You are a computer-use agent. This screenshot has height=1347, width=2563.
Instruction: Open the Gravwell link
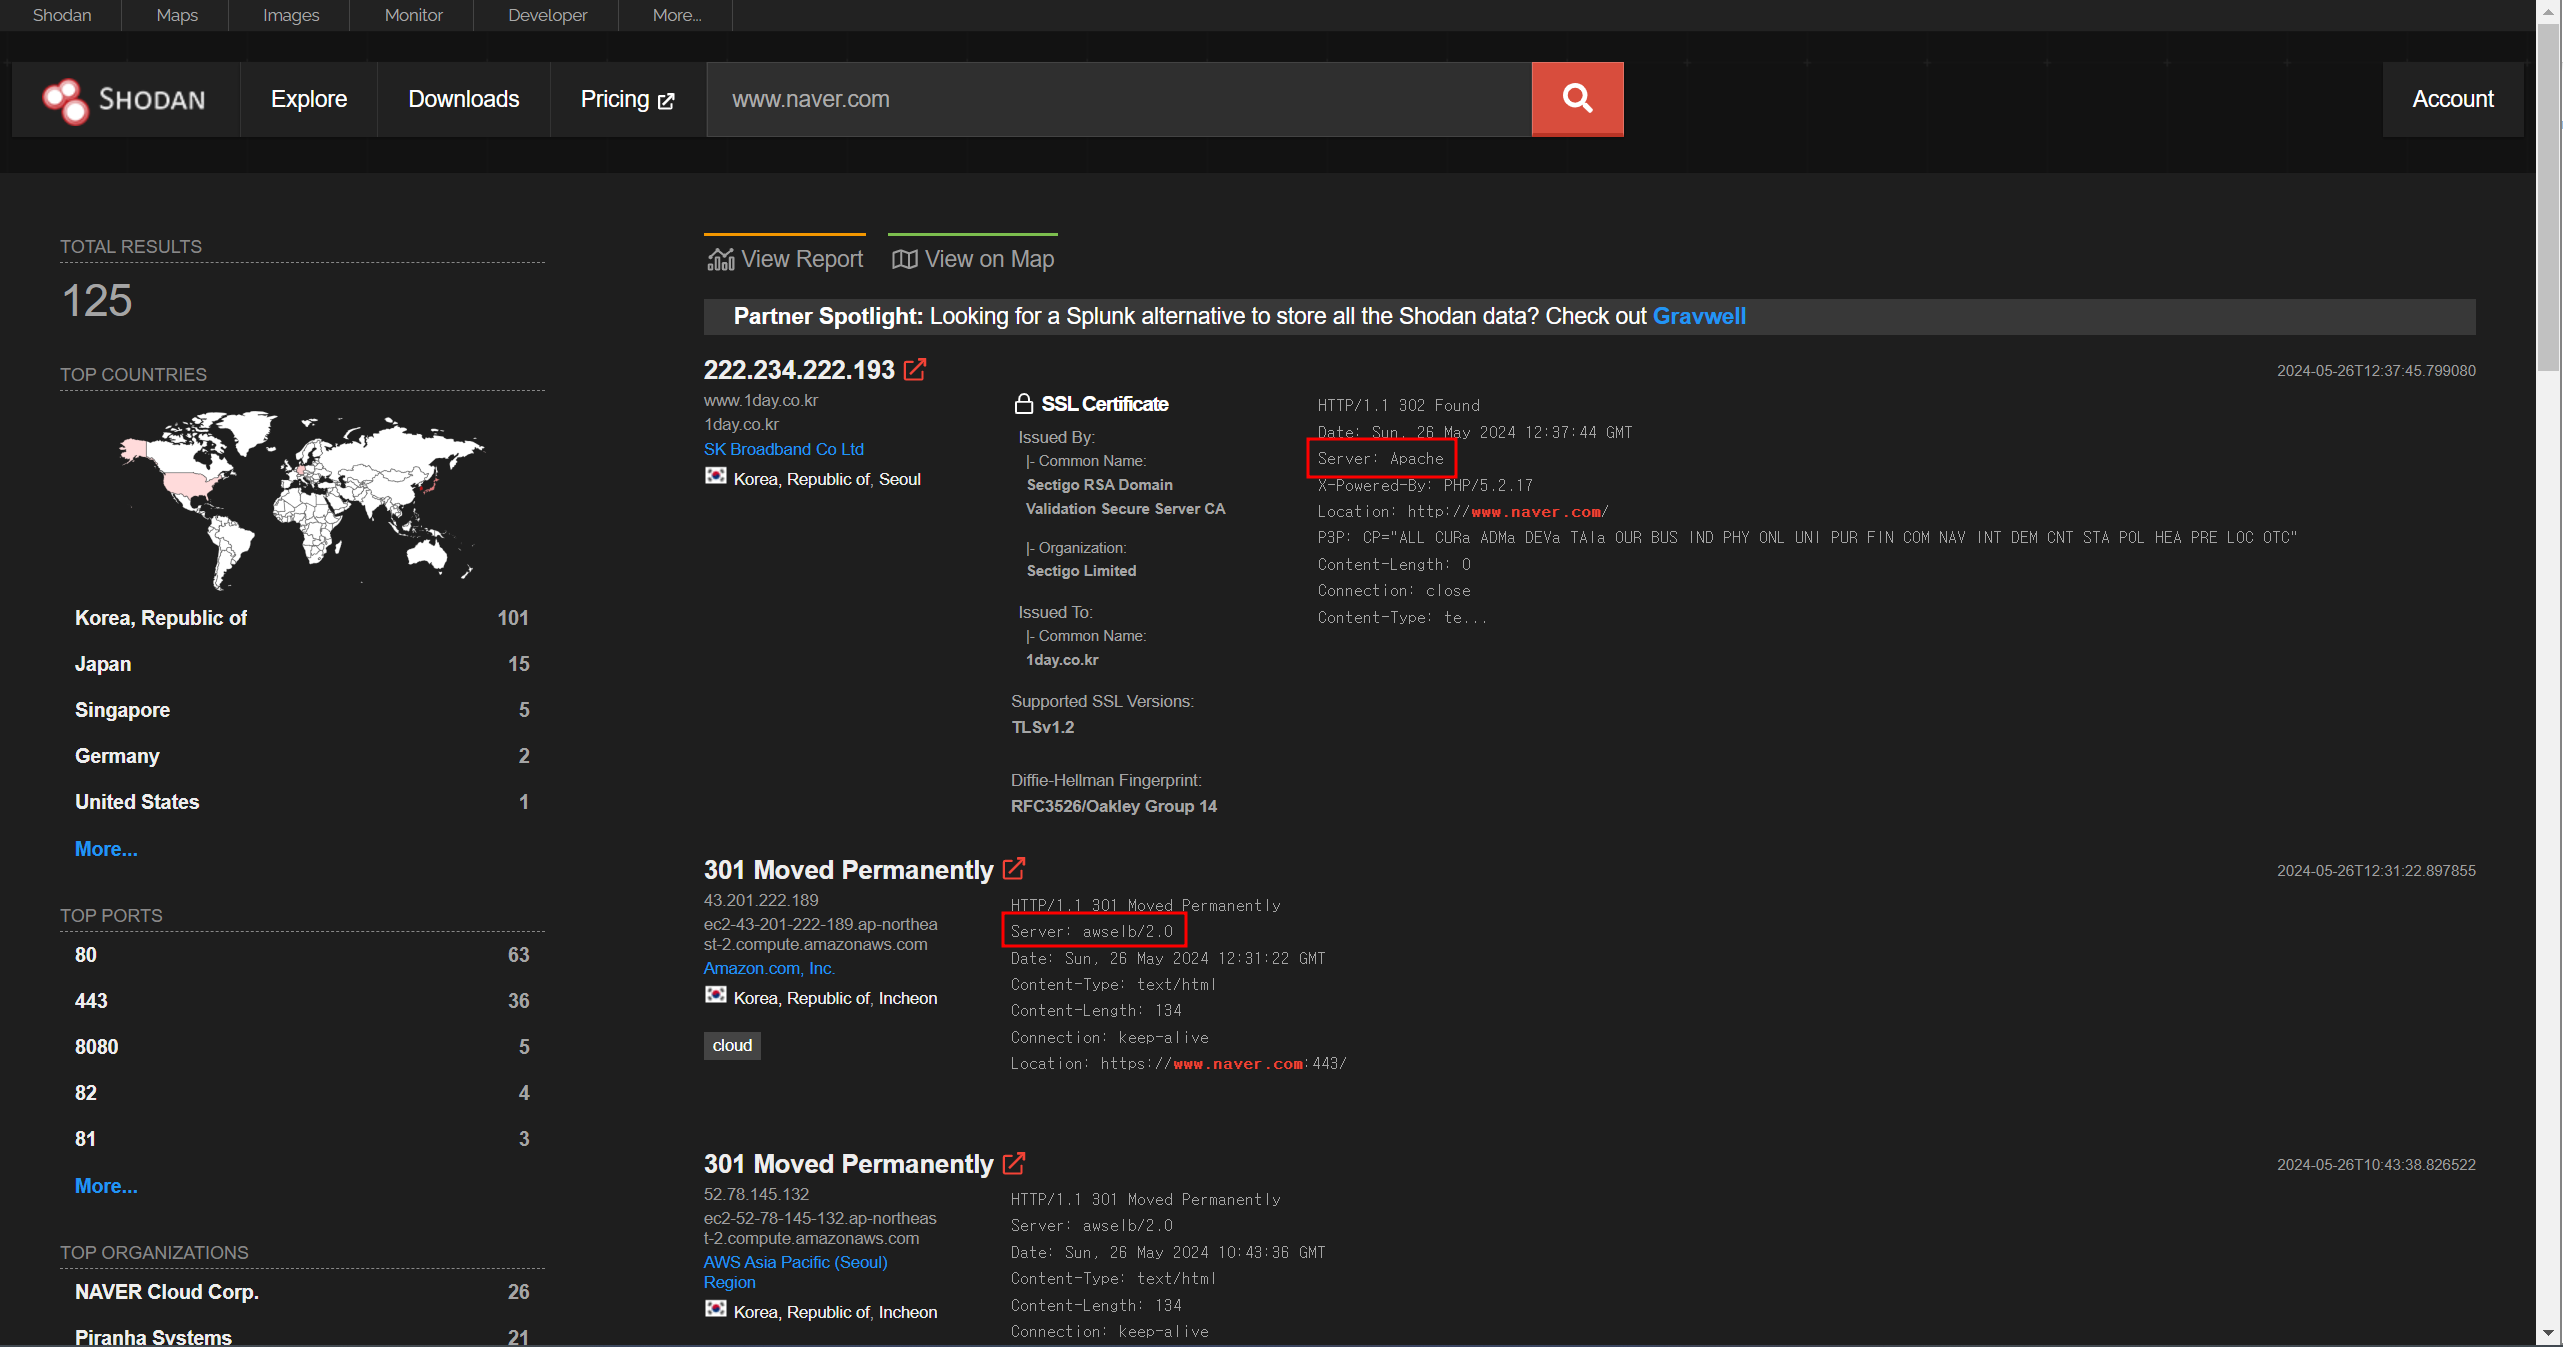(1698, 316)
